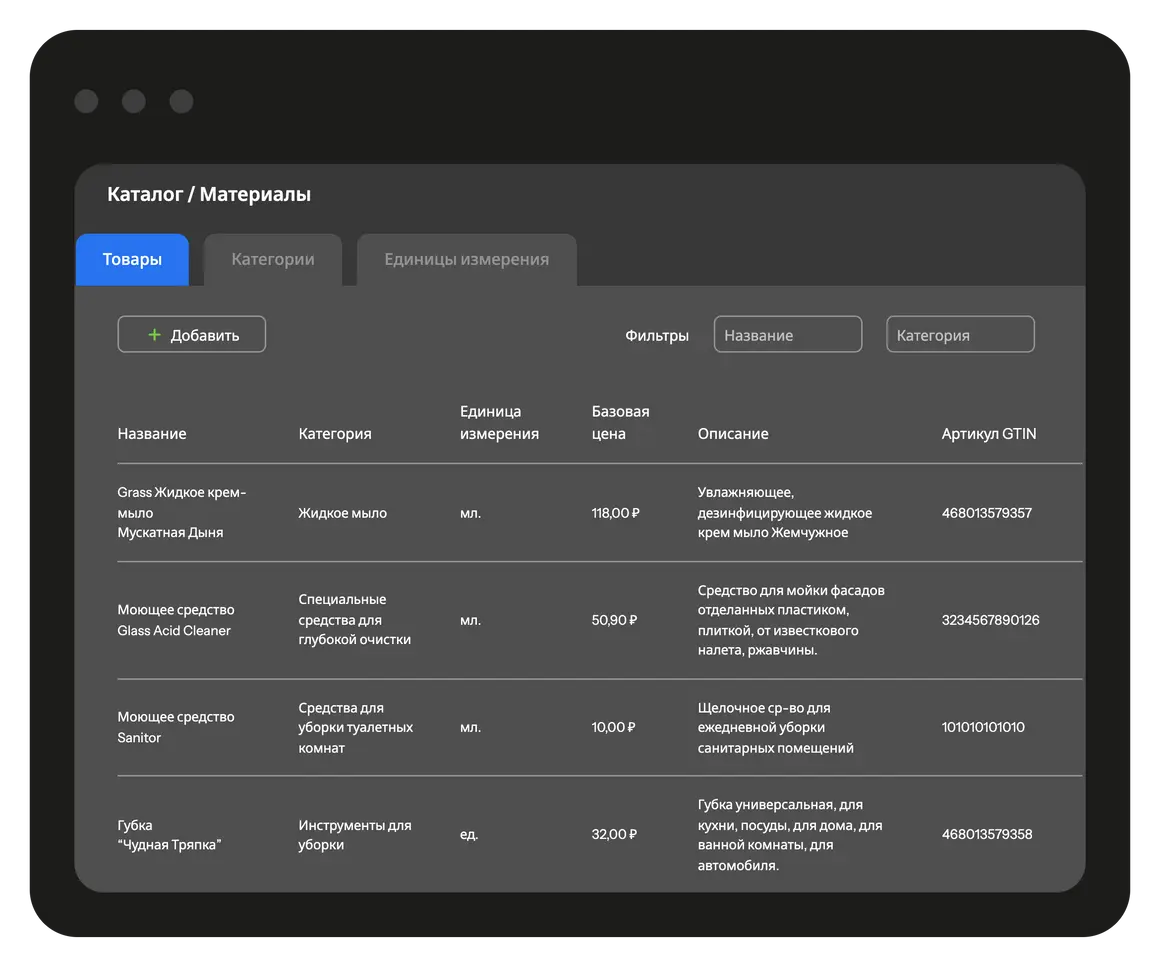Click the Каталог / Материалы breadcrumb title
Image resolution: width=1160 pixels, height=967 pixels.
coord(209,195)
